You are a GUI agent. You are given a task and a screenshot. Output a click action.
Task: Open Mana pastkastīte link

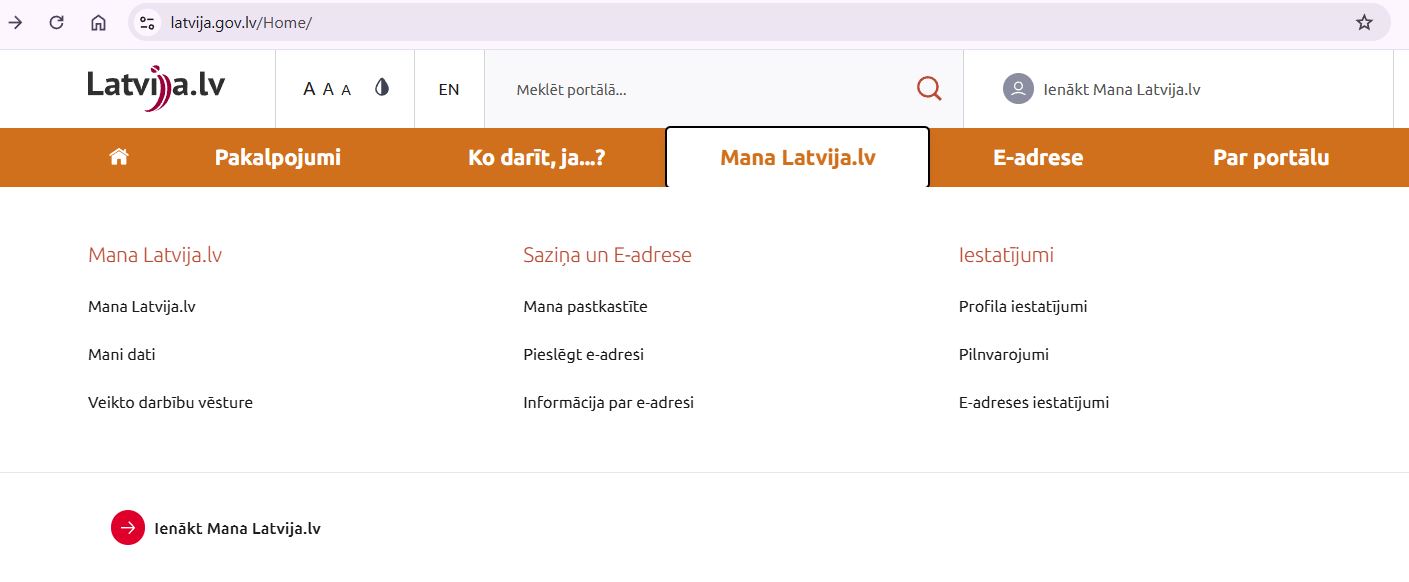585,306
